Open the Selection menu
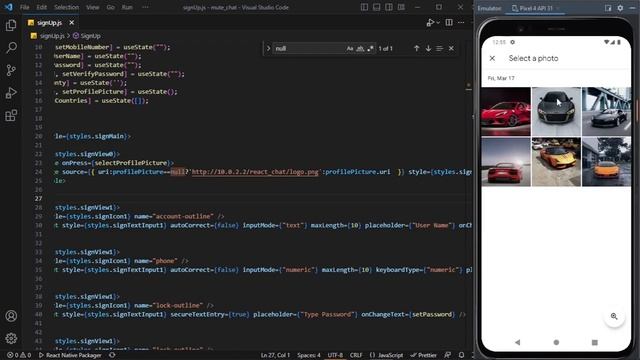The width and height of the screenshot is (640, 360). click(x=66, y=7)
